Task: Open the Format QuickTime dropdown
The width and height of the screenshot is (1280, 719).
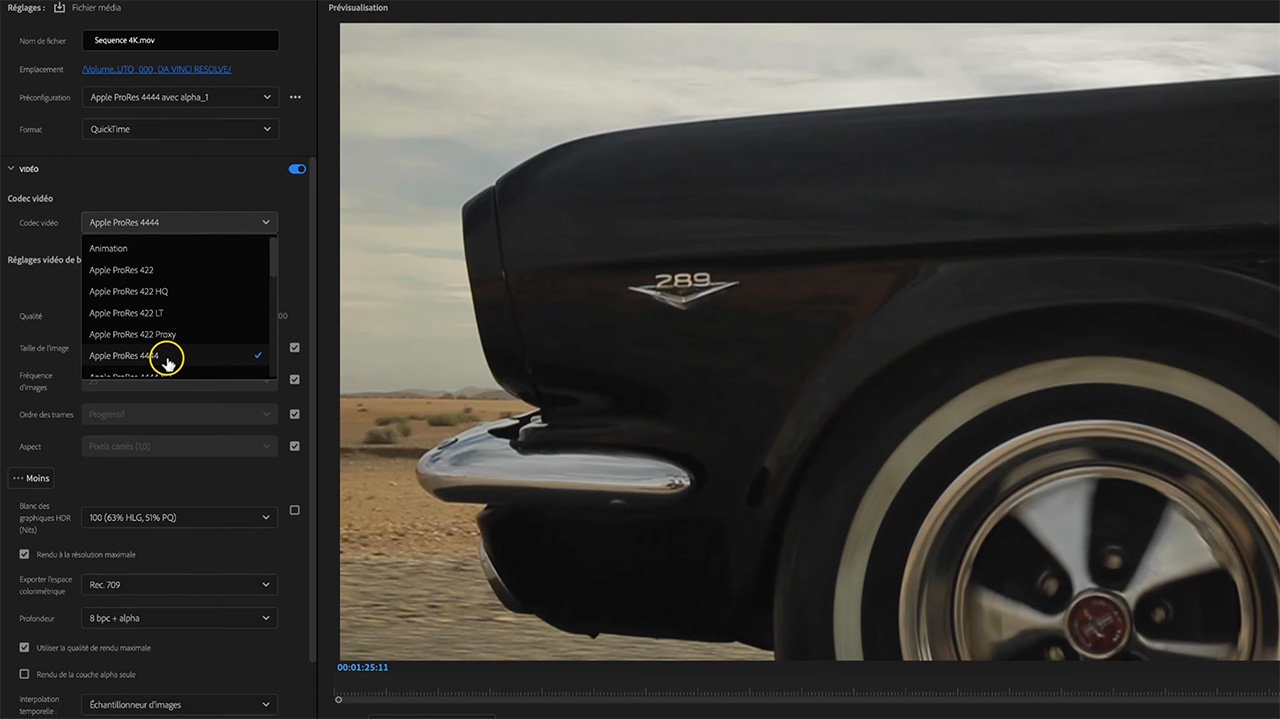Action: point(180,129)
